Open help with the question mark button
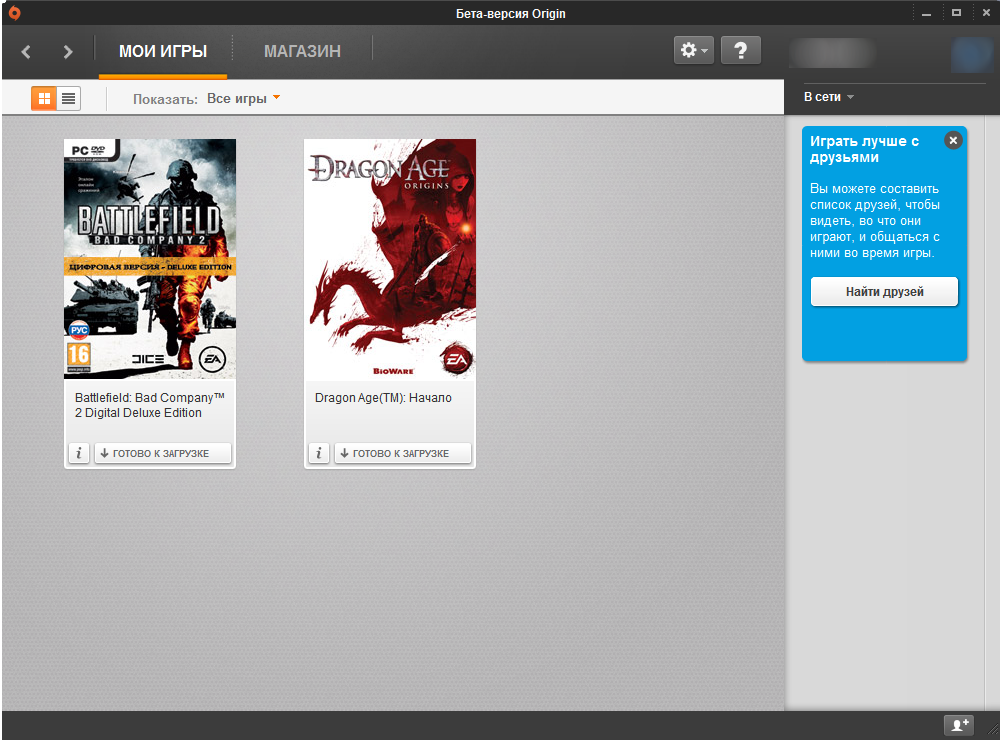The width and height of the screenshot is (1000, 740). pos(740,51)
